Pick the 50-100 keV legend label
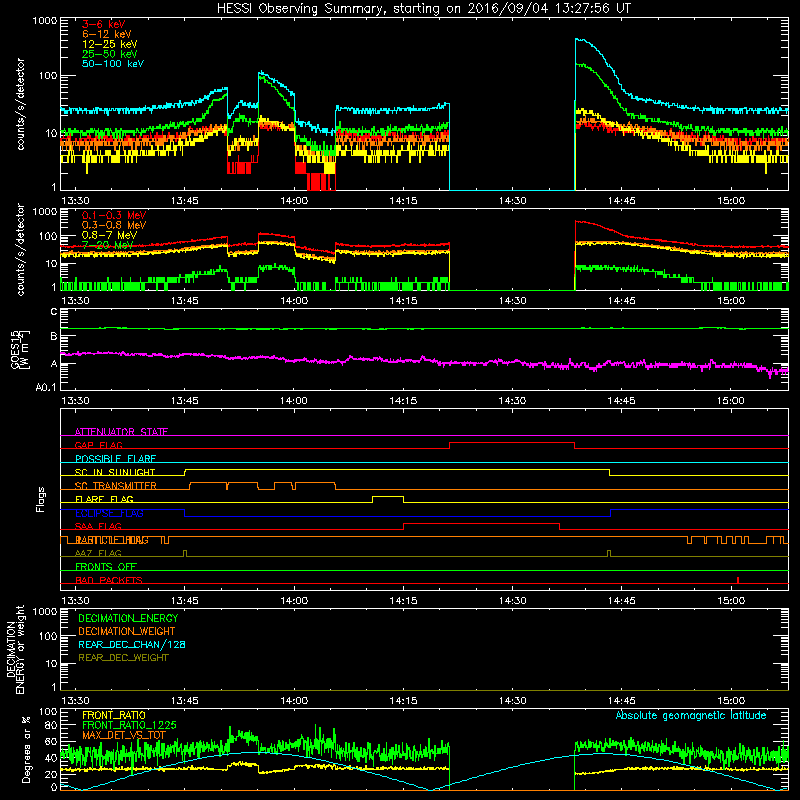The height and width of the screenshot is (800, 800). [x=113, y=64]
